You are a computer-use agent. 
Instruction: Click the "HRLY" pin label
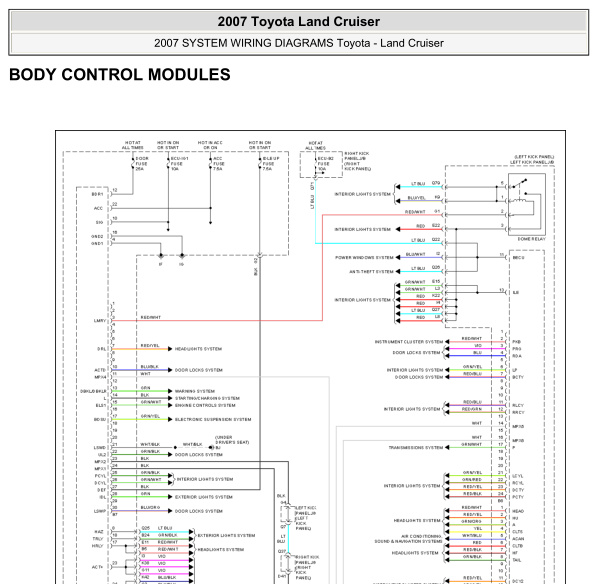98,546
